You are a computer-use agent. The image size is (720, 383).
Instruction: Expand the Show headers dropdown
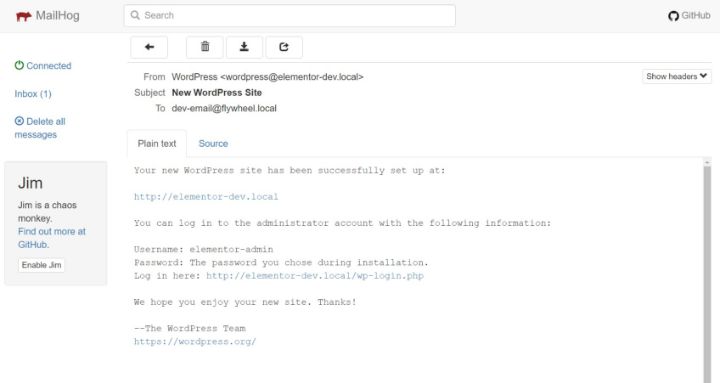point(676,76)
